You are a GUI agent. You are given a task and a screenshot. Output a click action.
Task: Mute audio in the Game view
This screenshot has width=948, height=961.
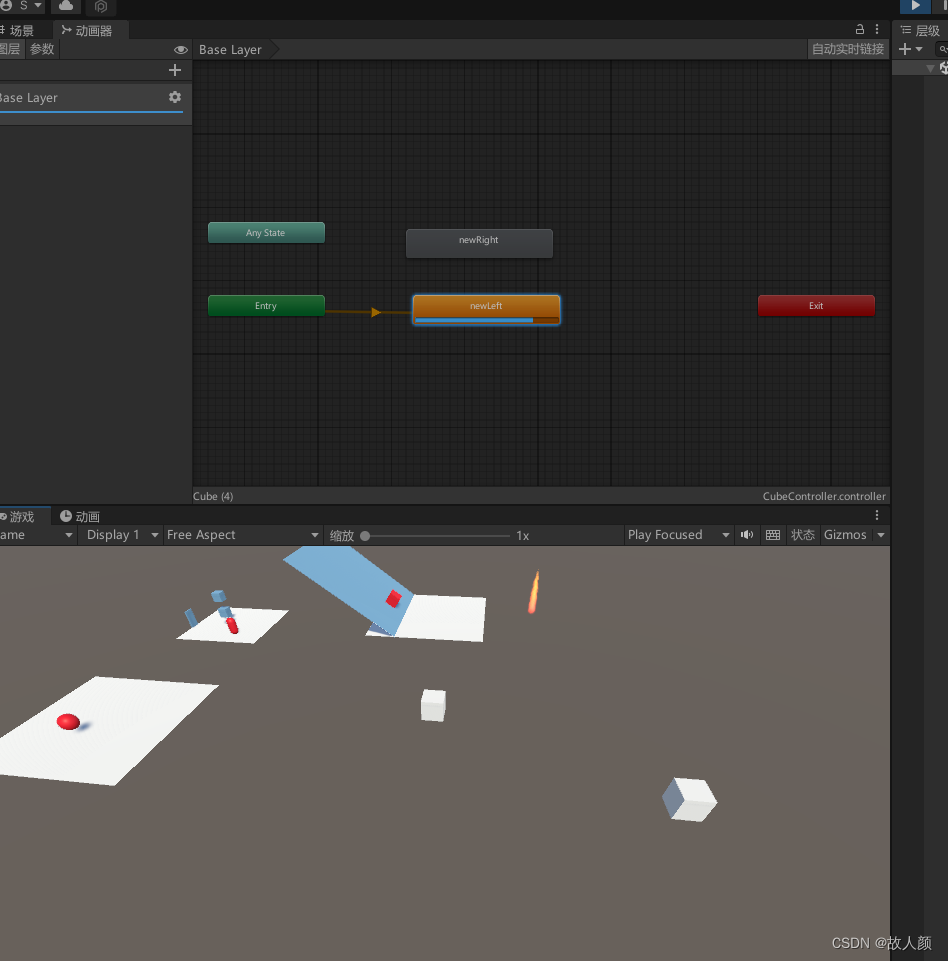tap(746, 534)
